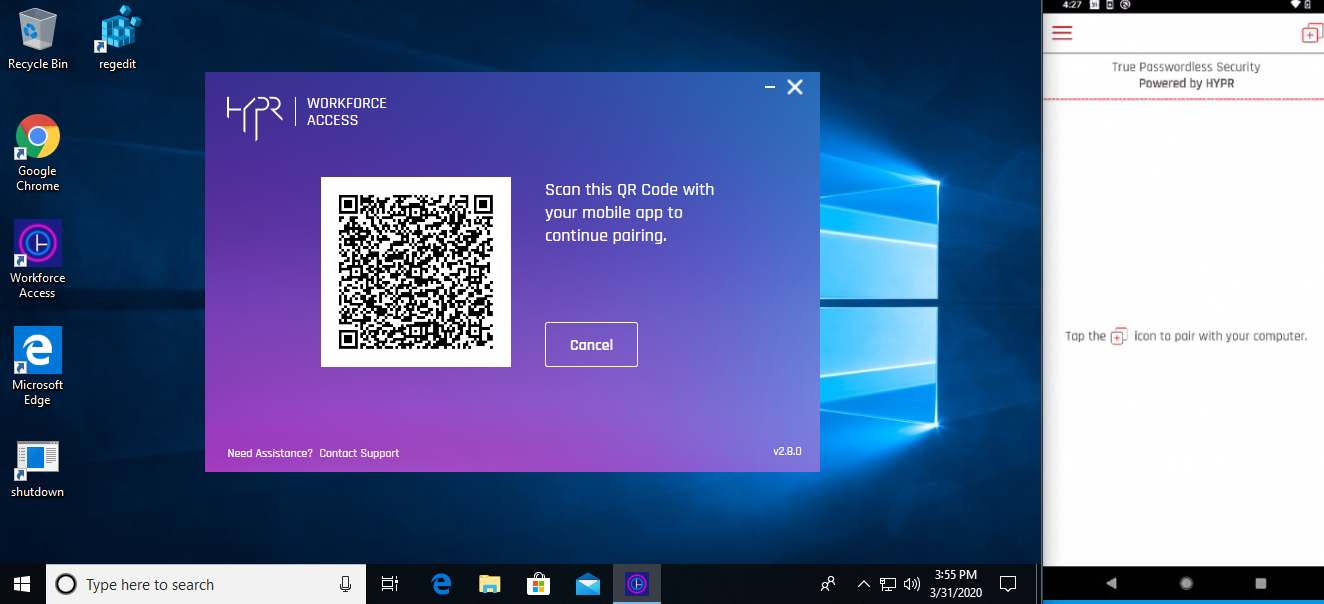Select the shutdown desktop shortcut
Screen dimensions: 1324x604
pos(38,470)
